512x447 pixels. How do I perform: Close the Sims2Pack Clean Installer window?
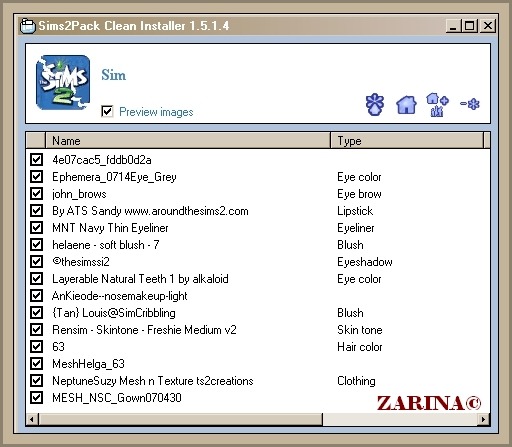click(488, 26)
